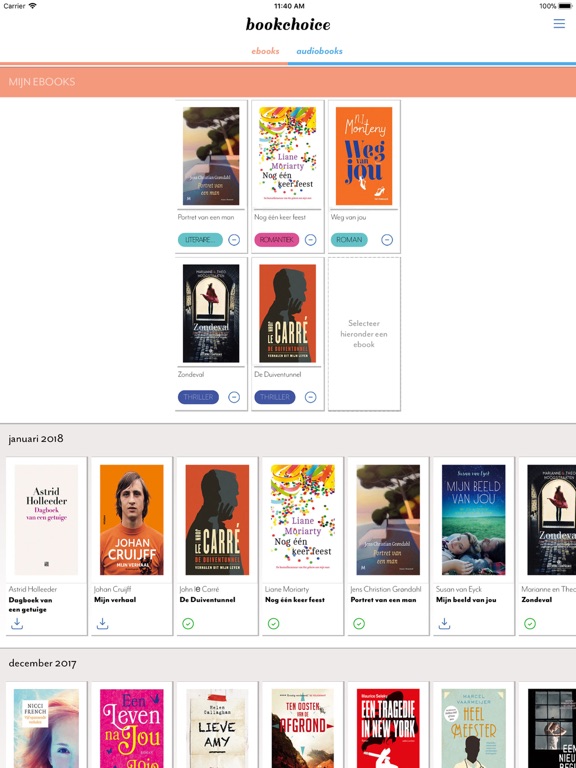
Task: Tap the bookchoice logo
Action: click(x=288, y=24)
